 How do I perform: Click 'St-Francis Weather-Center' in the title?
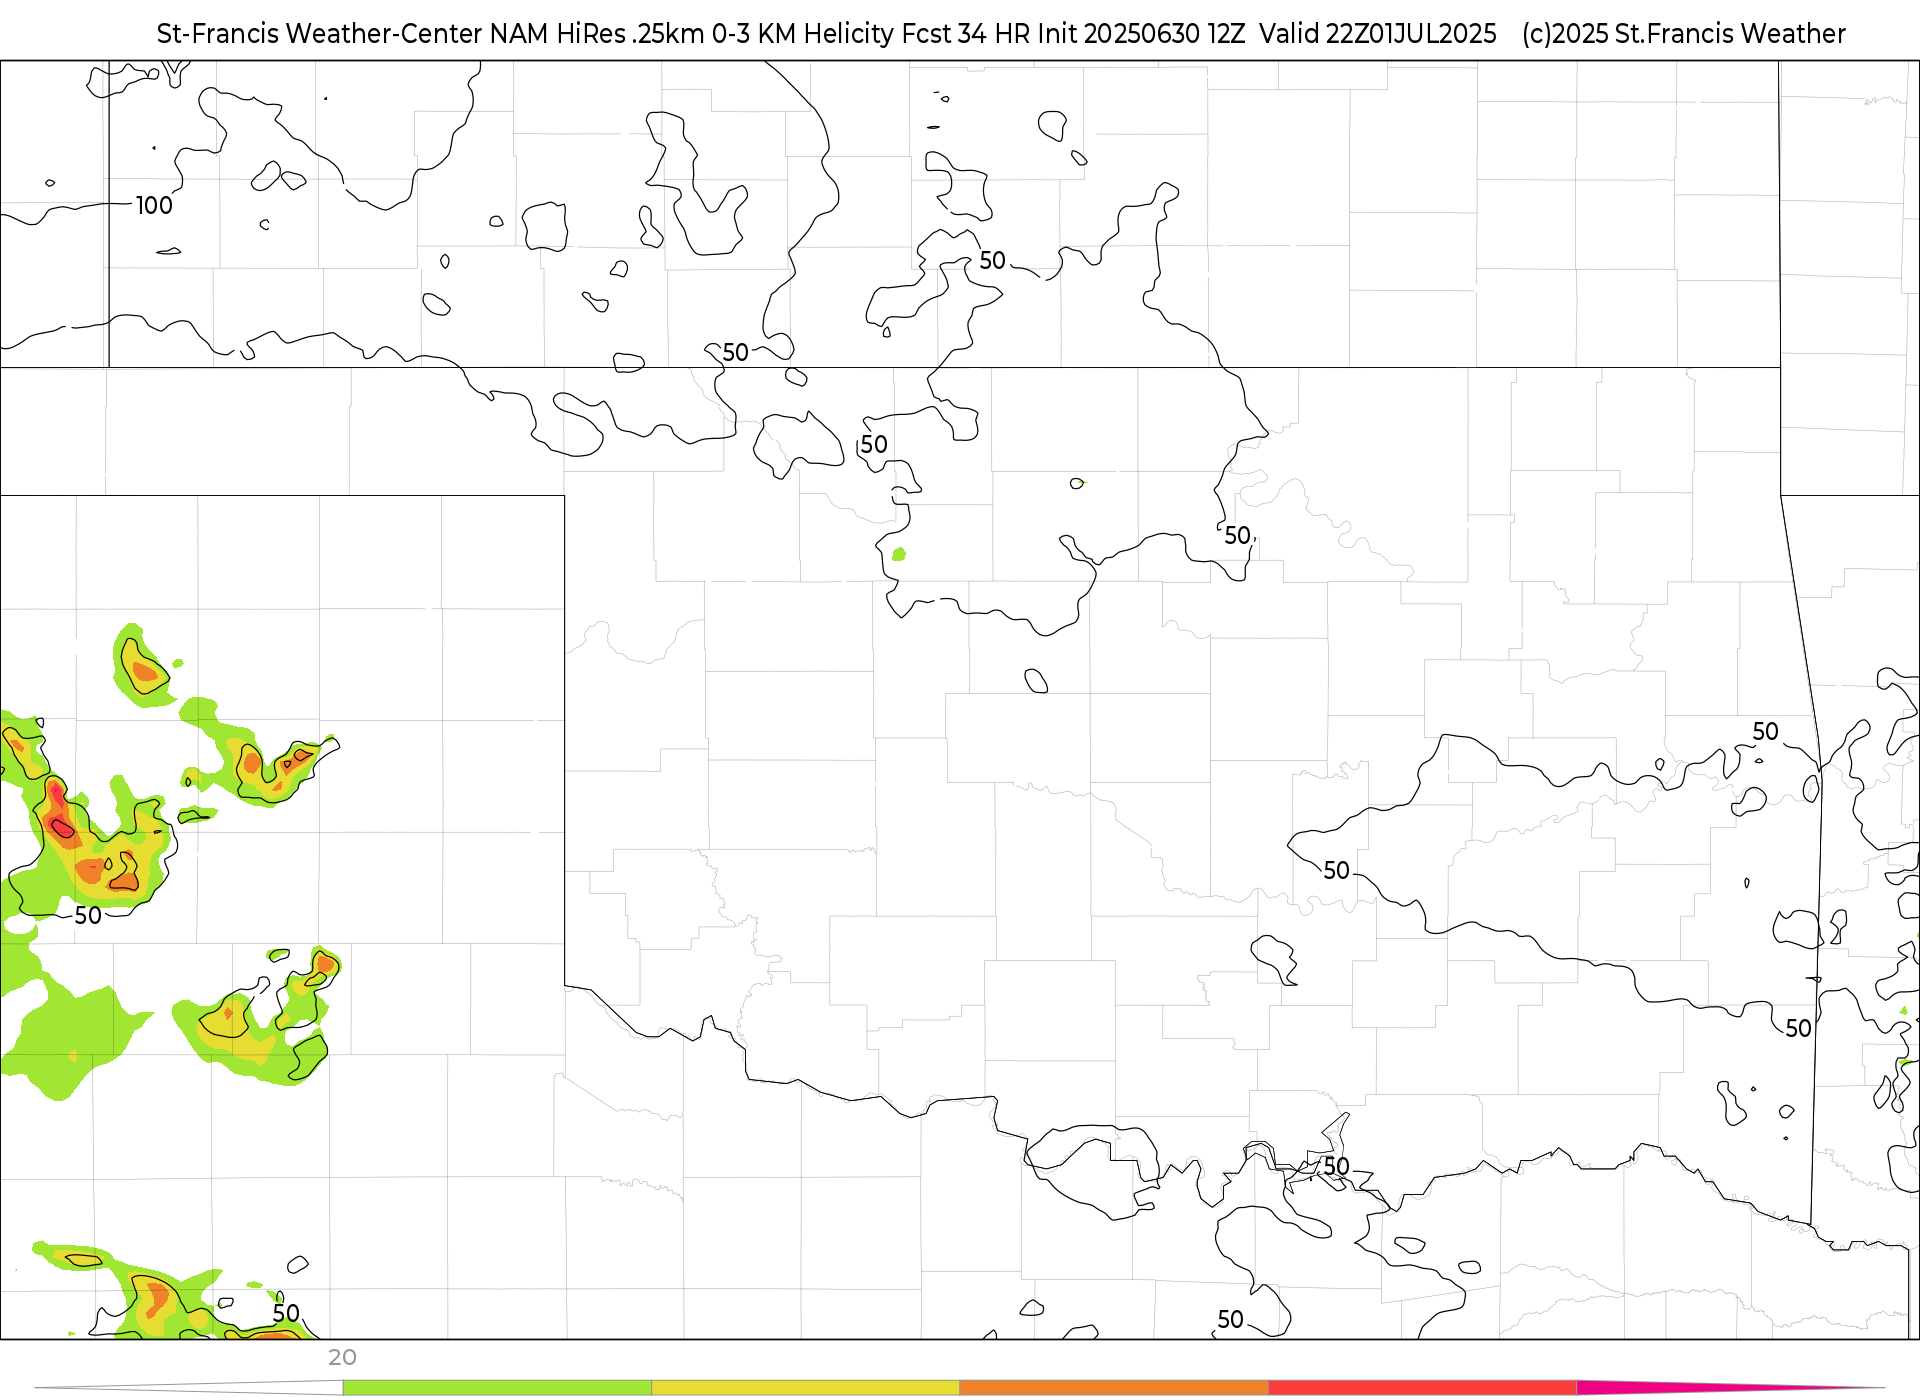click(x=320, y=34)
